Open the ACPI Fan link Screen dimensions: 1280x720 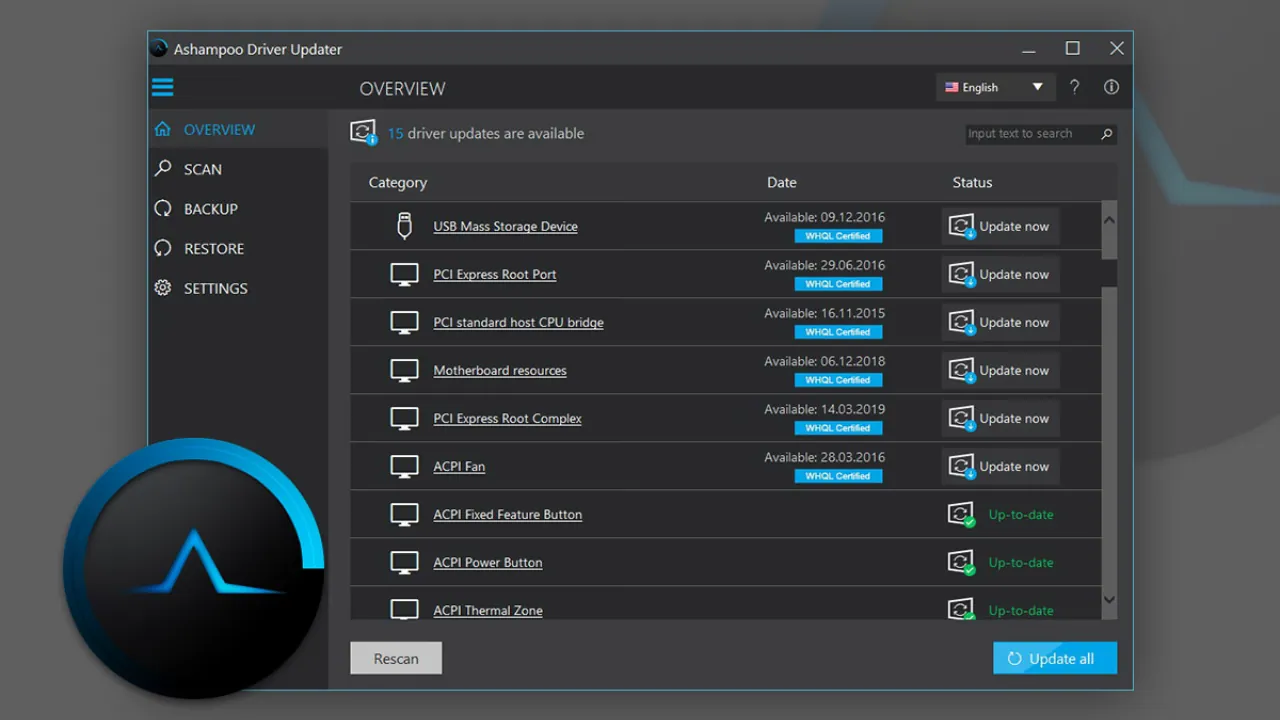point(459,466)
